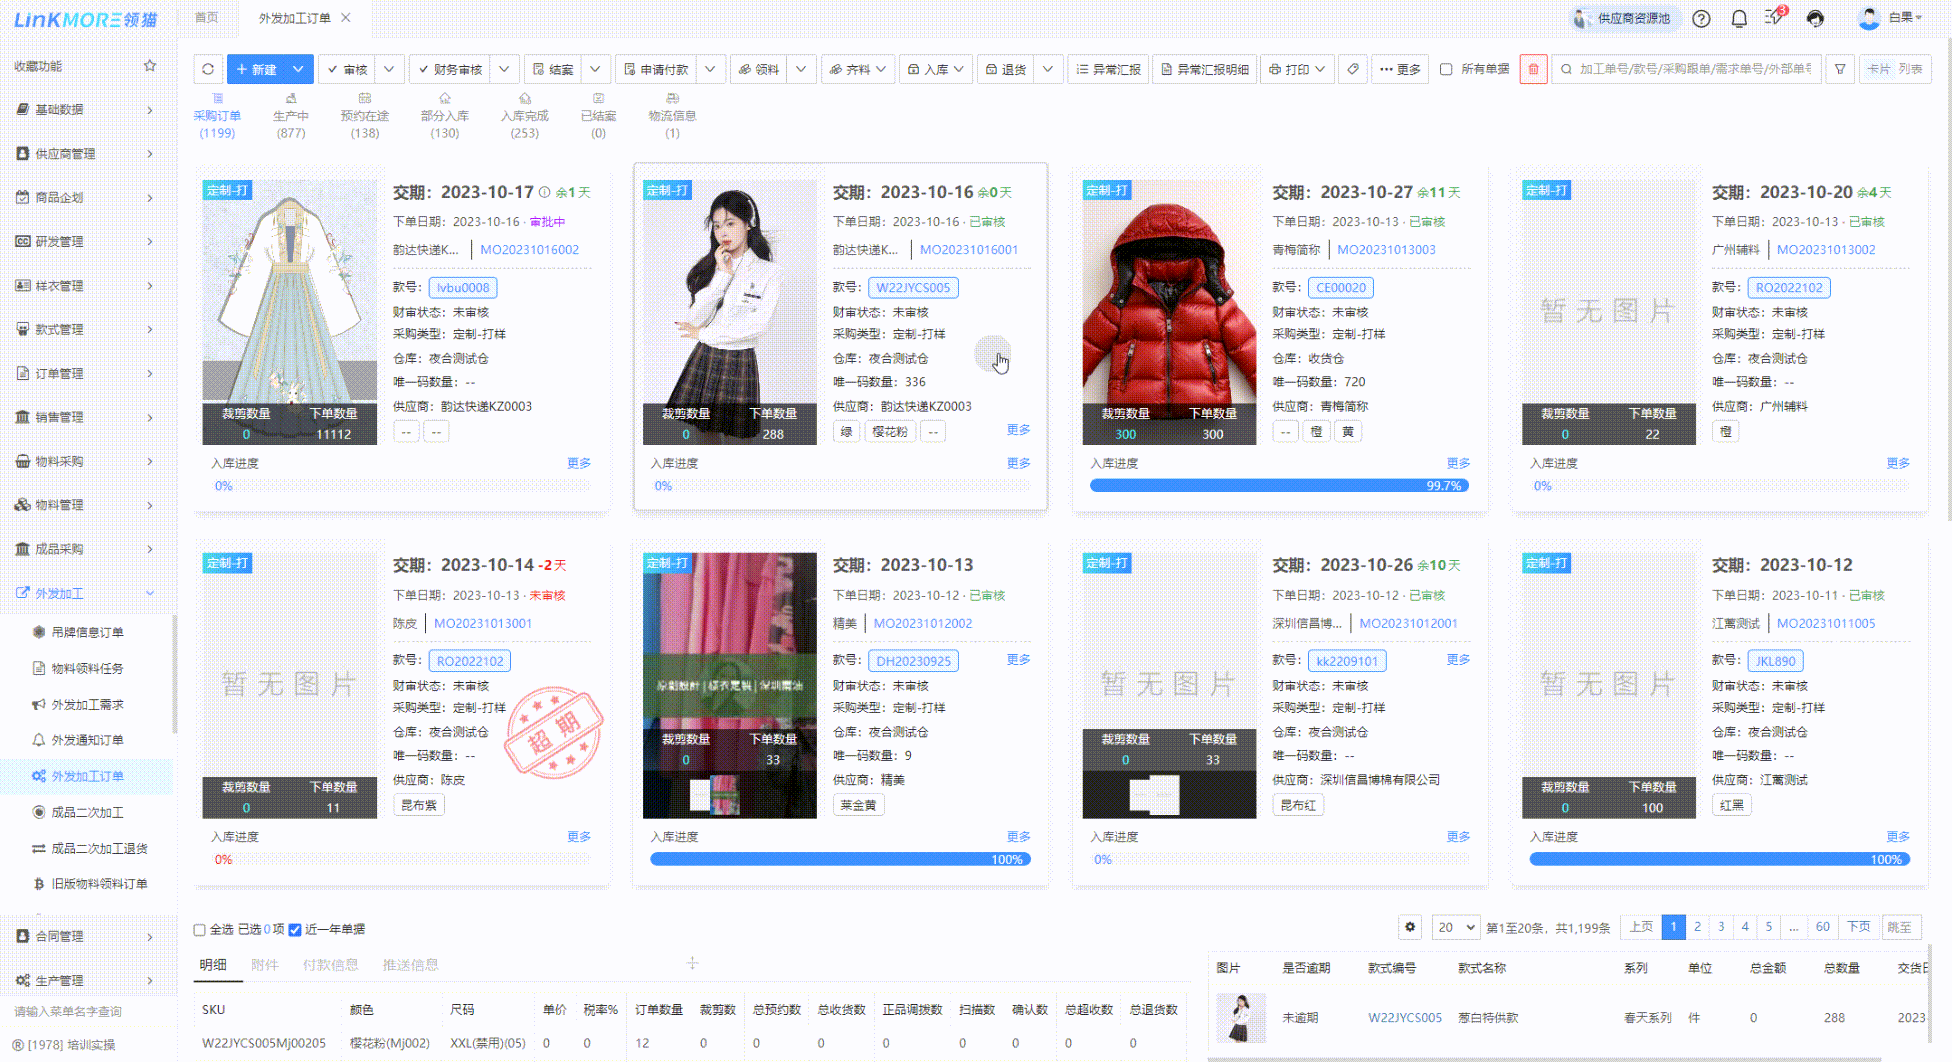The width and height of the screenshot is (1952, 1062).
Task: Open page size dropdown showing 20
Action: pos(1456,927)
